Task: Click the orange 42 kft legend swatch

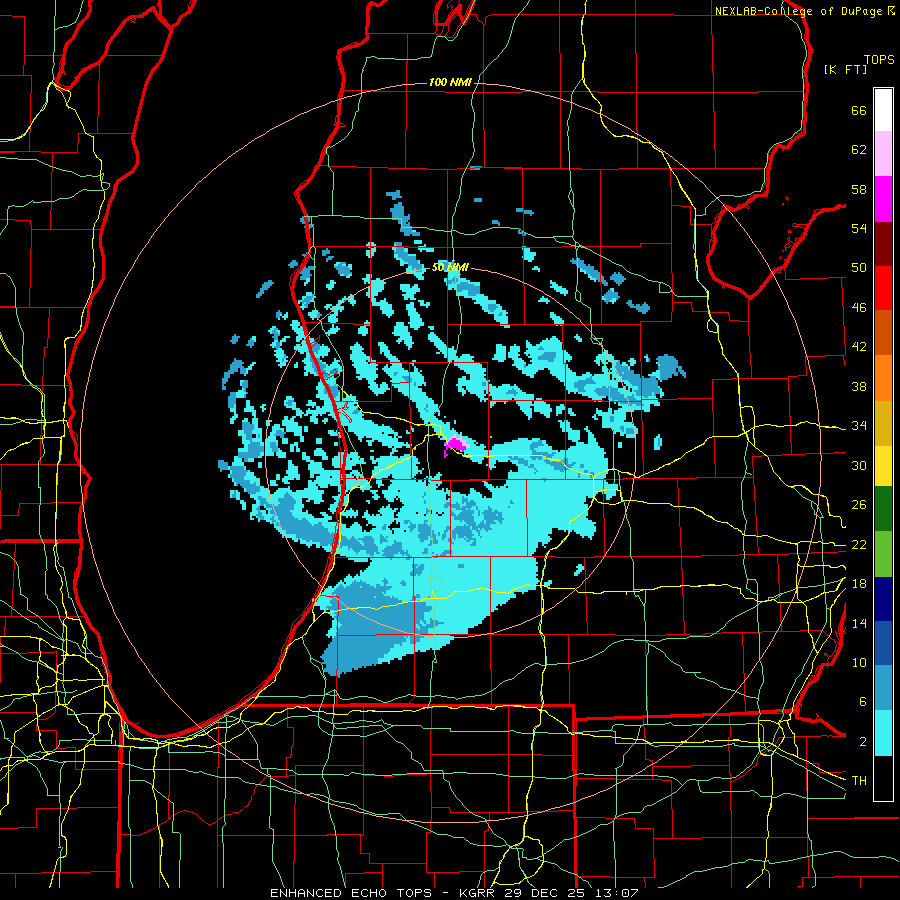Action: pos(883,377)
